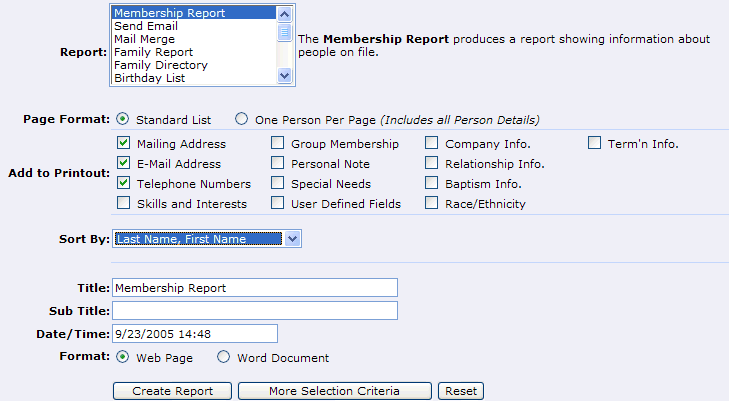729x401 pixels.
Task: Select Word Document as the output format
Action: tap(223, 357)
